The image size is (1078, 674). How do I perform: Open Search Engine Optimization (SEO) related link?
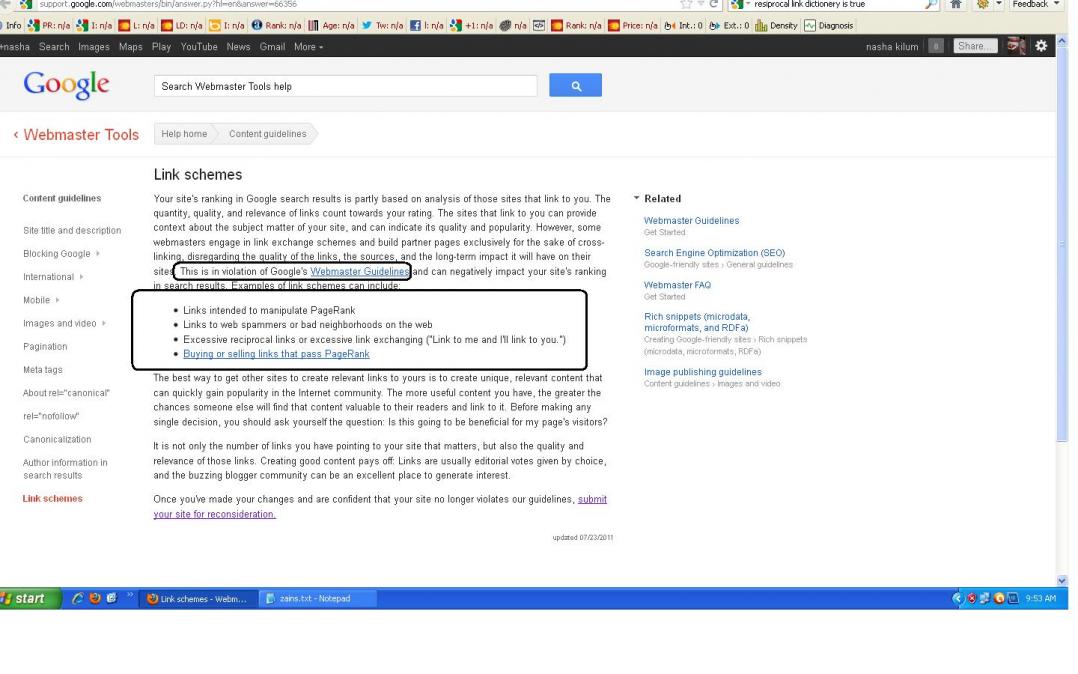click(x=714, y=253)
